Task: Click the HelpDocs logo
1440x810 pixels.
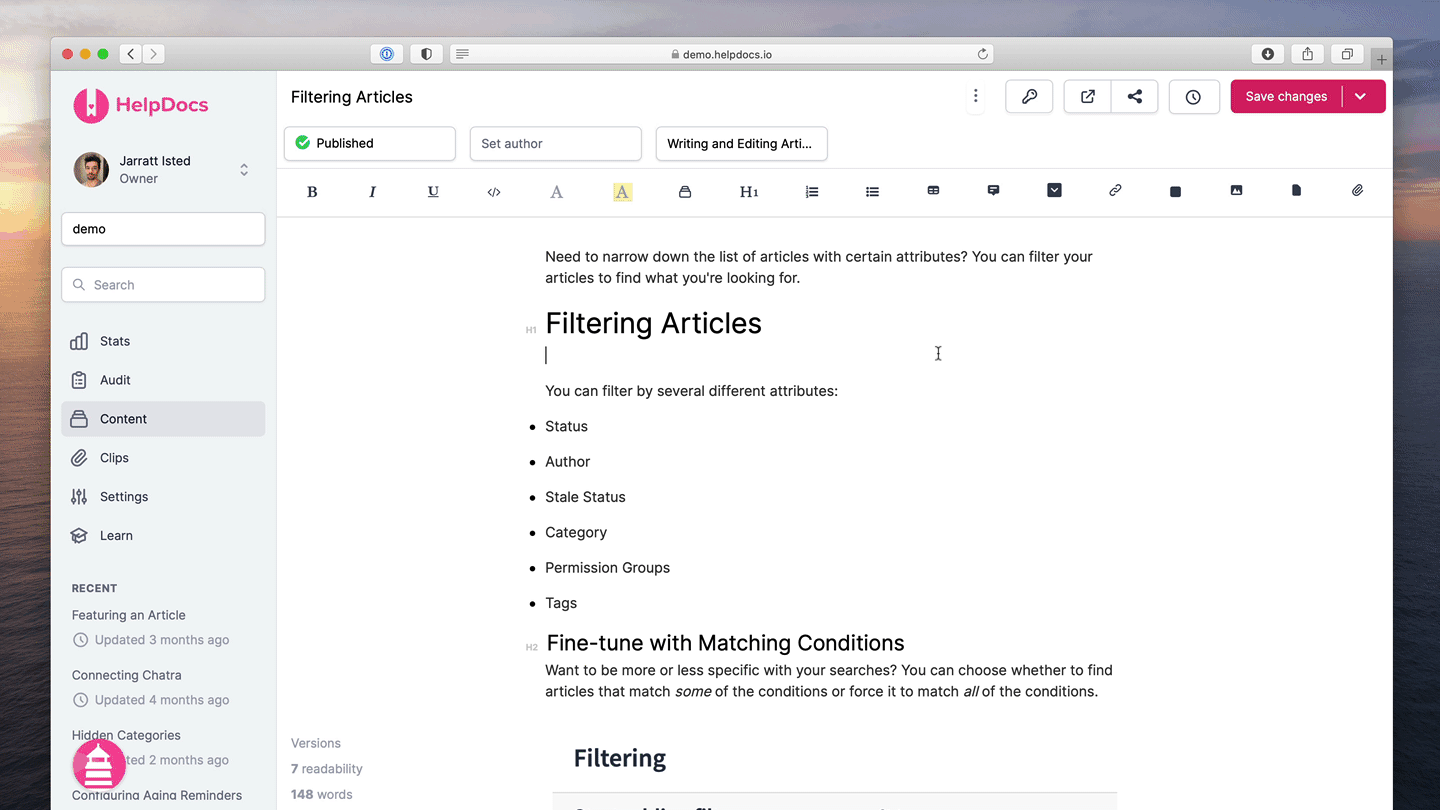Action: (x=141, y=105)
